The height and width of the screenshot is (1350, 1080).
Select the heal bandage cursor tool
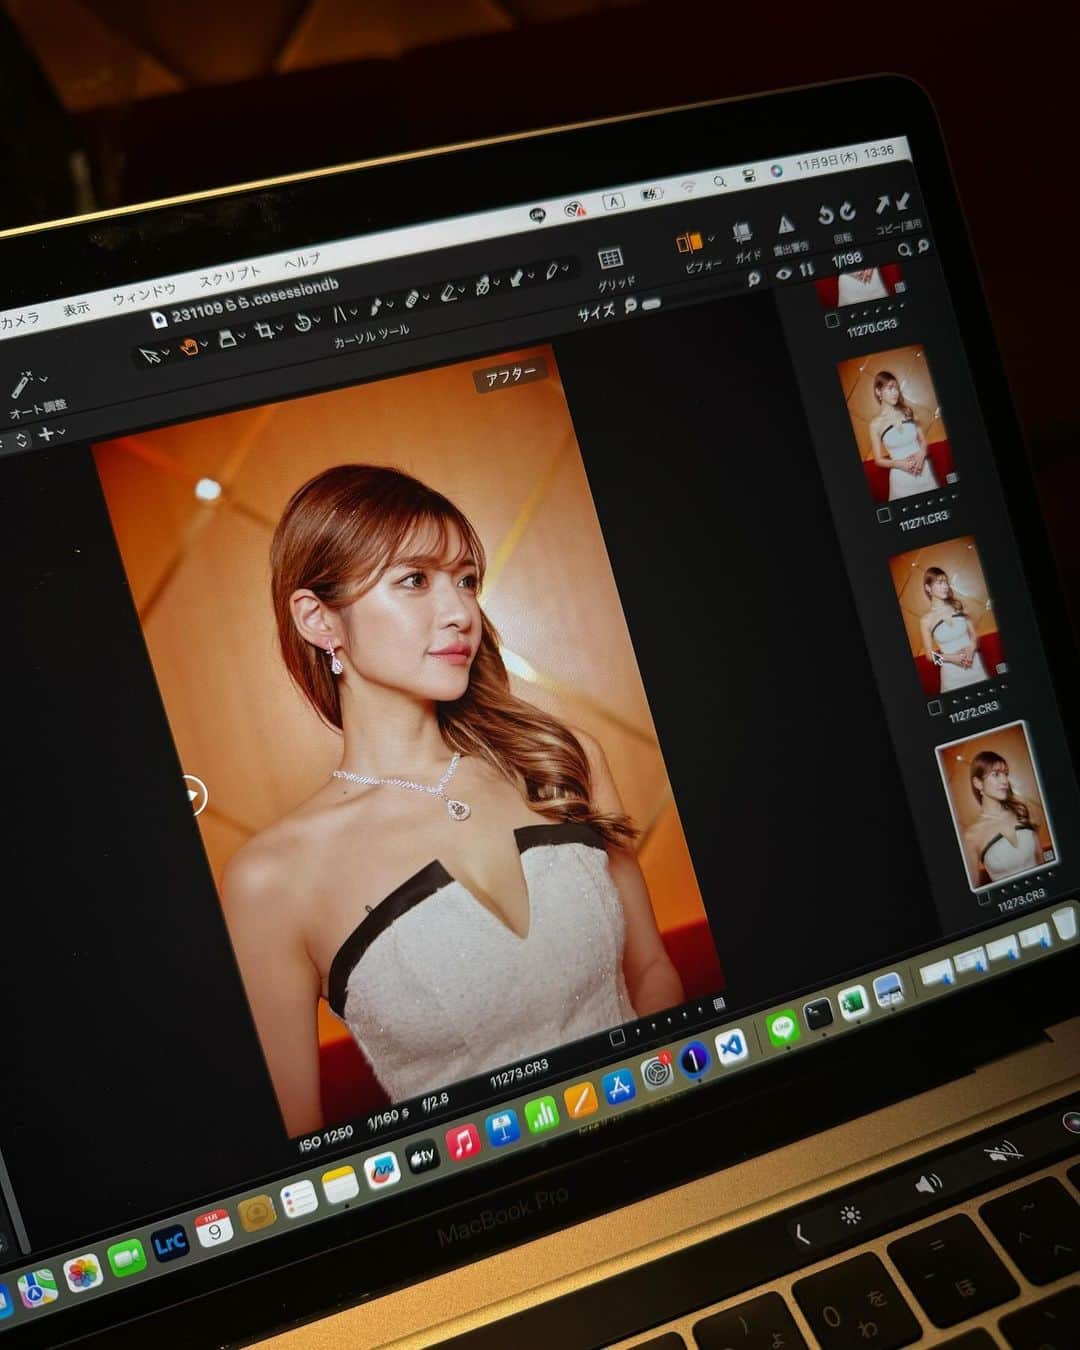tap(412, 299)
